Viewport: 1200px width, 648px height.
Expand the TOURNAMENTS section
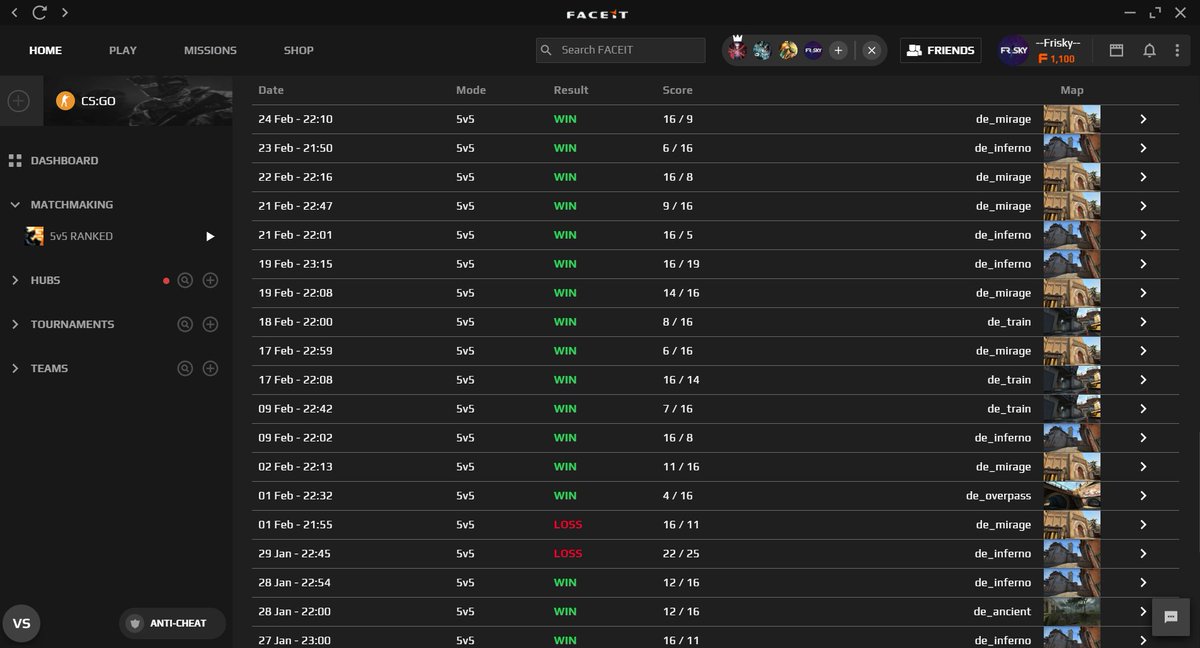(15, 324)
